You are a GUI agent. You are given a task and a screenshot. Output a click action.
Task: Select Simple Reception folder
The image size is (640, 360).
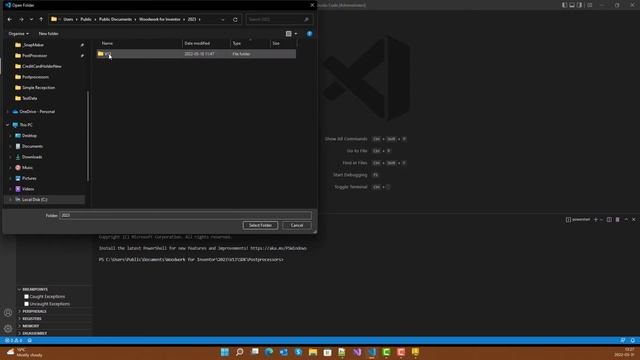38,87
